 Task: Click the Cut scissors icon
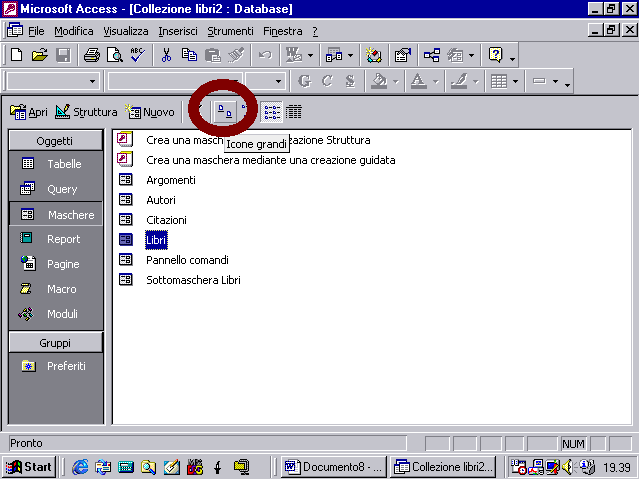click(x=166, y=55)
